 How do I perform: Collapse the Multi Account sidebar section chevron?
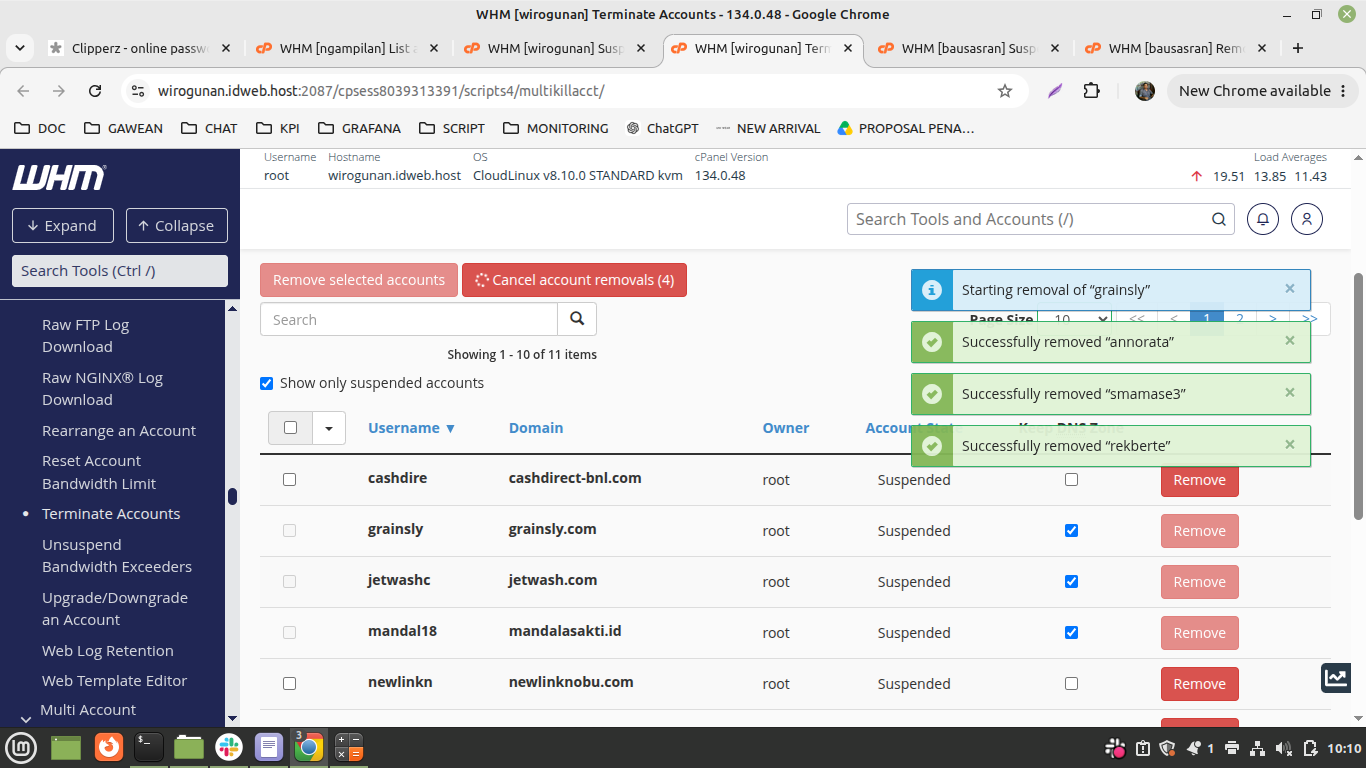(x=25, y=718)
